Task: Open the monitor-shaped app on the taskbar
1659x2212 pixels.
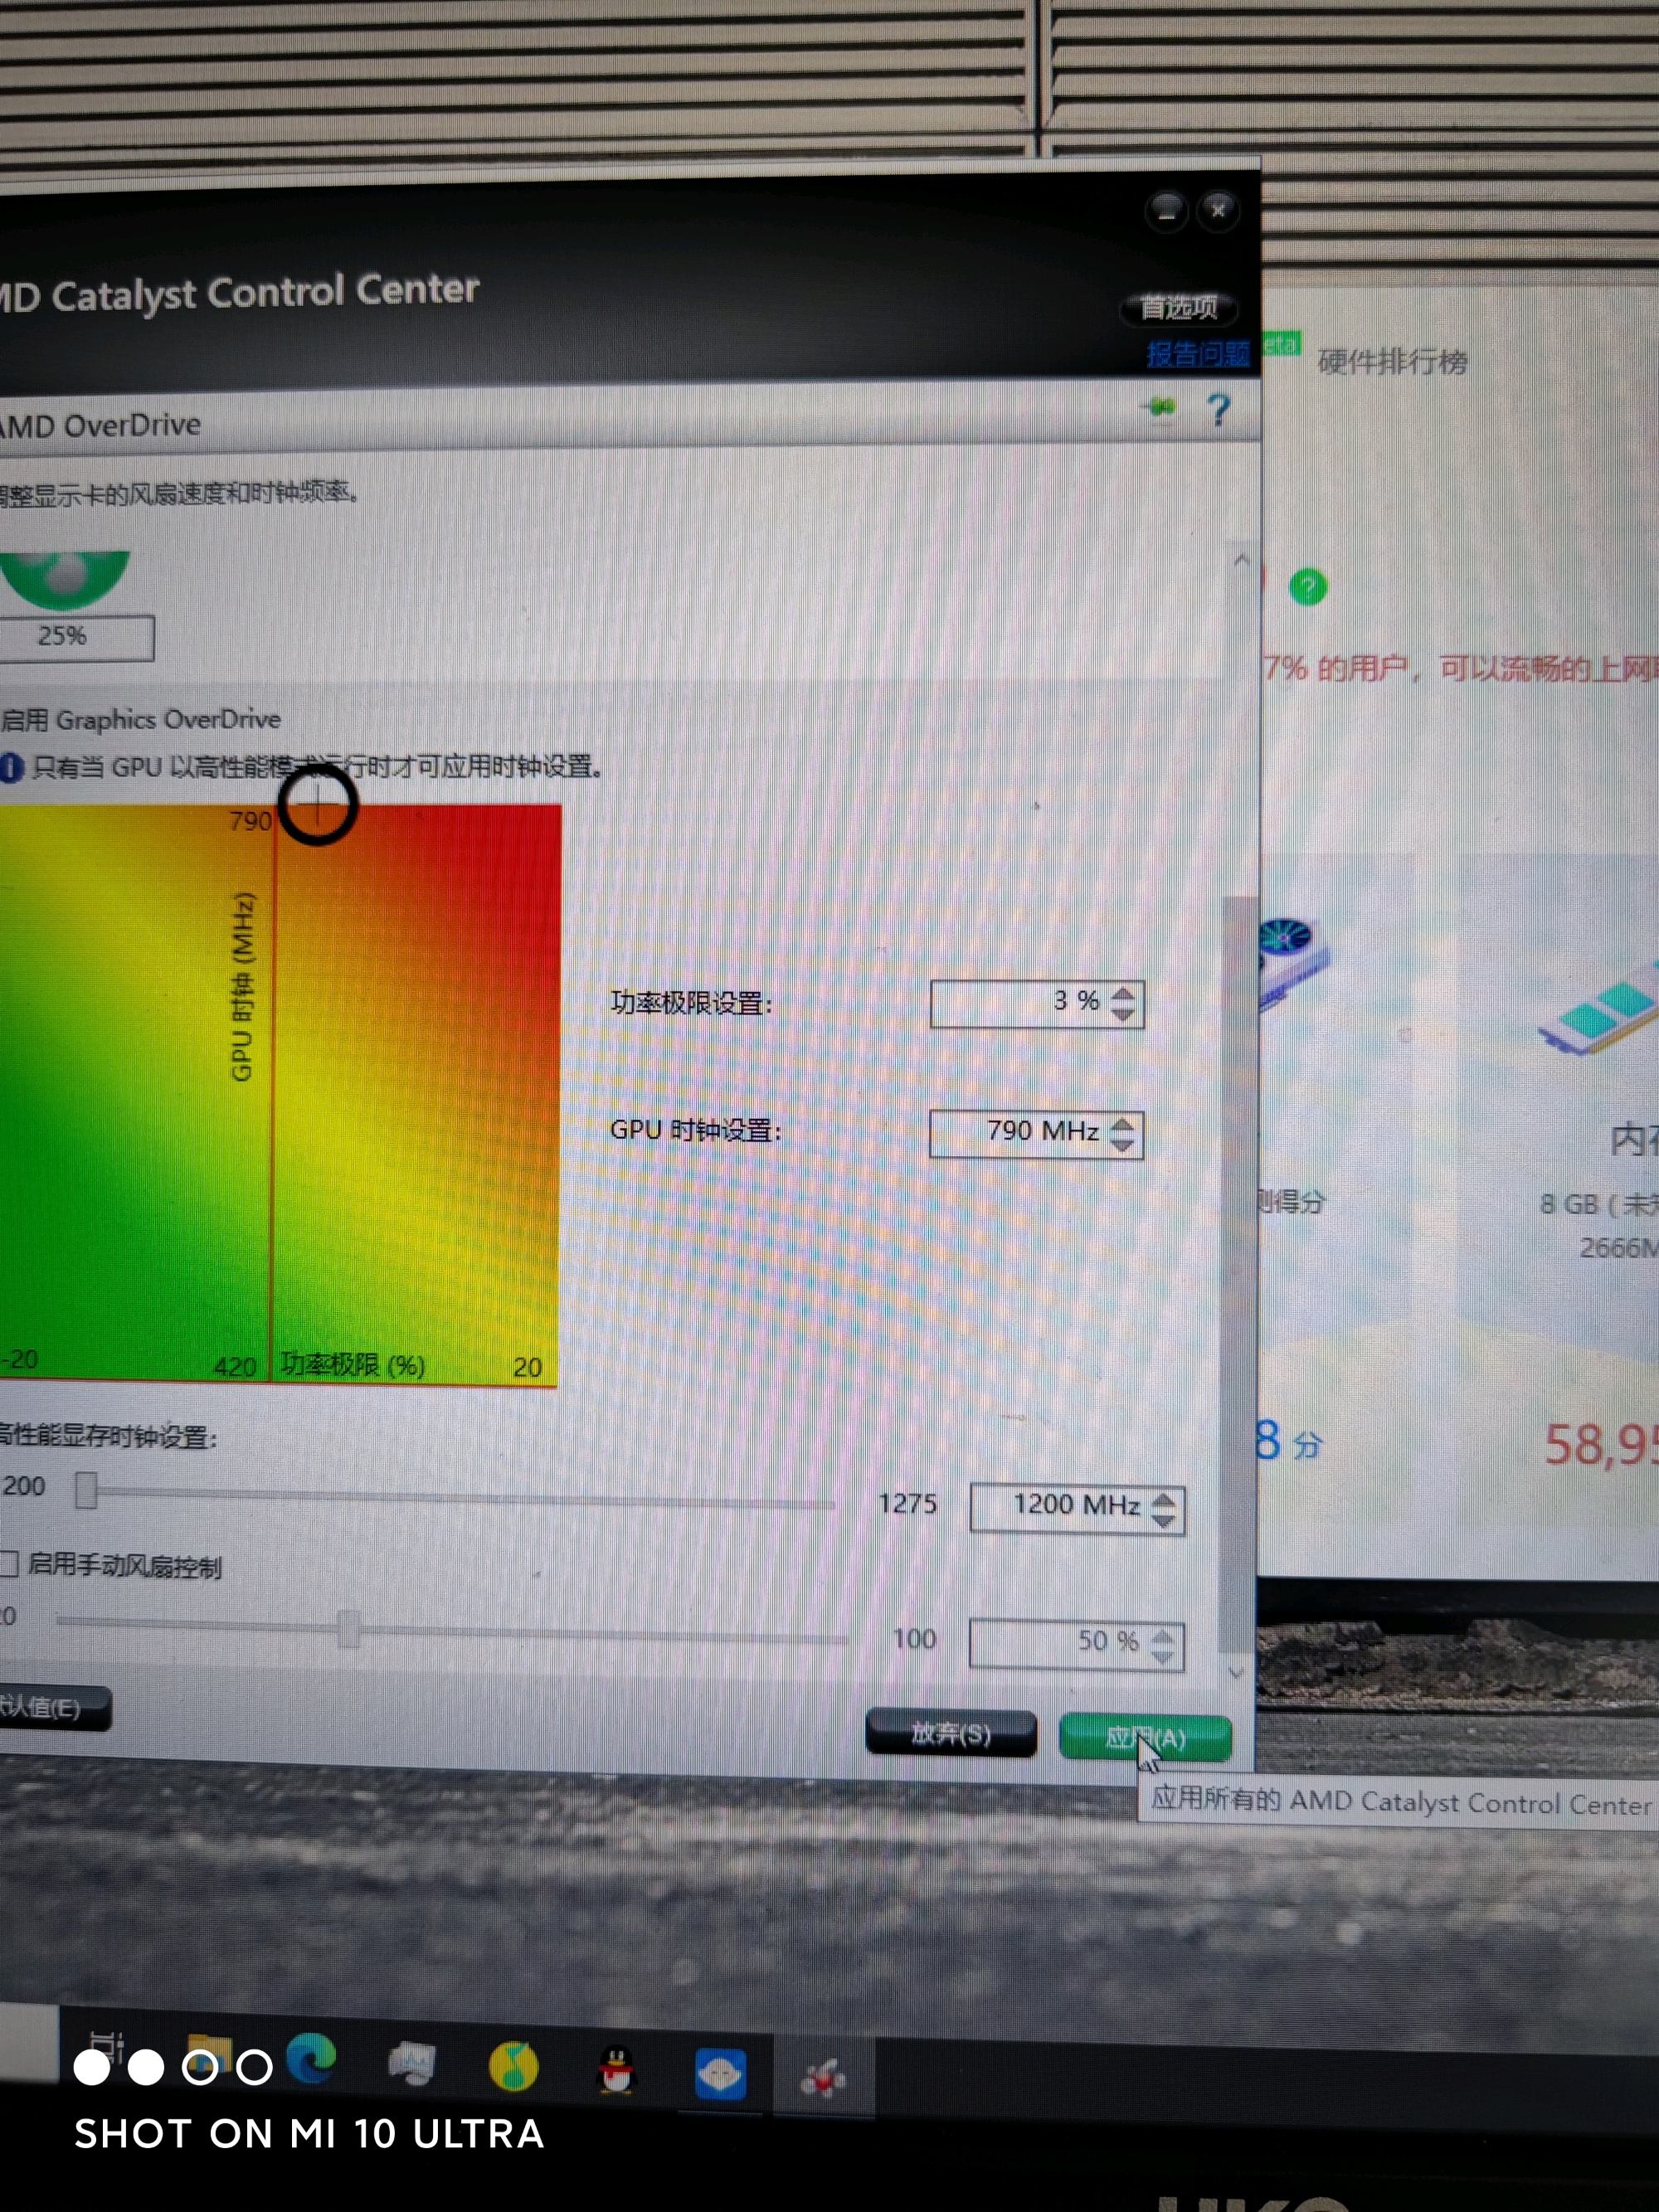Action: click(412, 2063)
